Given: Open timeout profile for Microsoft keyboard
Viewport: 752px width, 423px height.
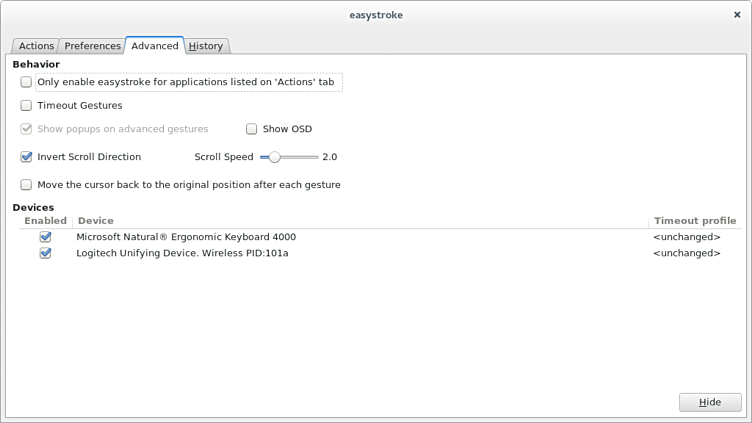Looking at the screenshot, I should point(686,237).
